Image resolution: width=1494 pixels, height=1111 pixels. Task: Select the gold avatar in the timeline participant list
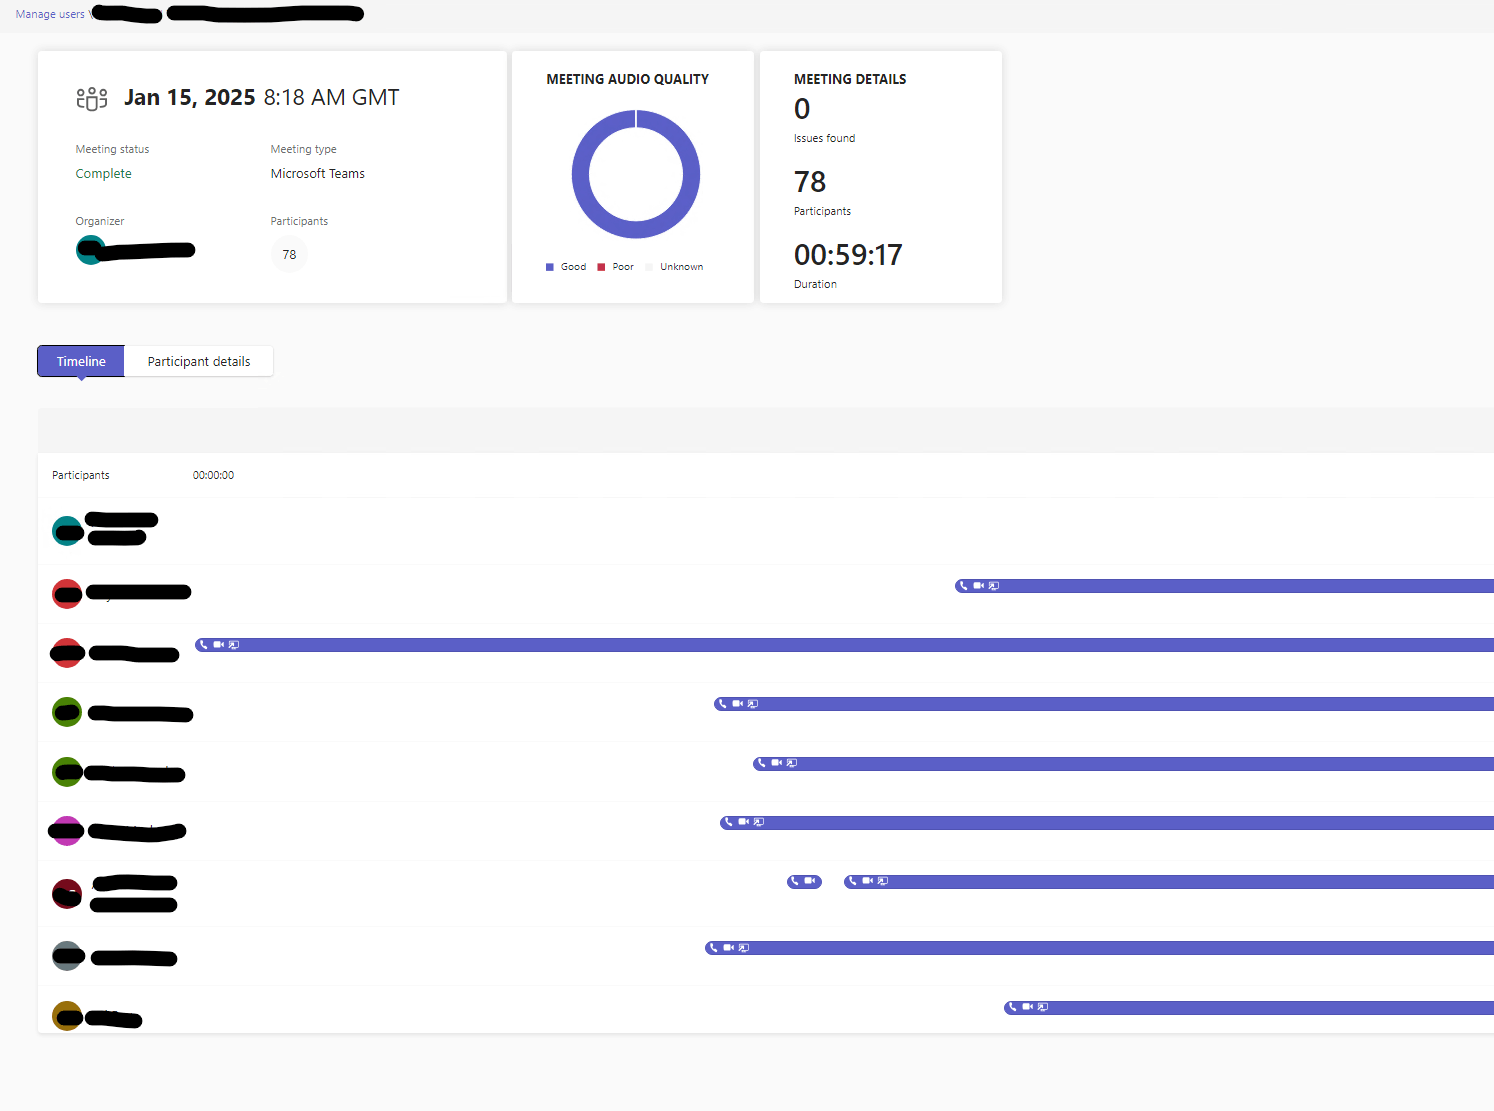[x=67, y=1016]
